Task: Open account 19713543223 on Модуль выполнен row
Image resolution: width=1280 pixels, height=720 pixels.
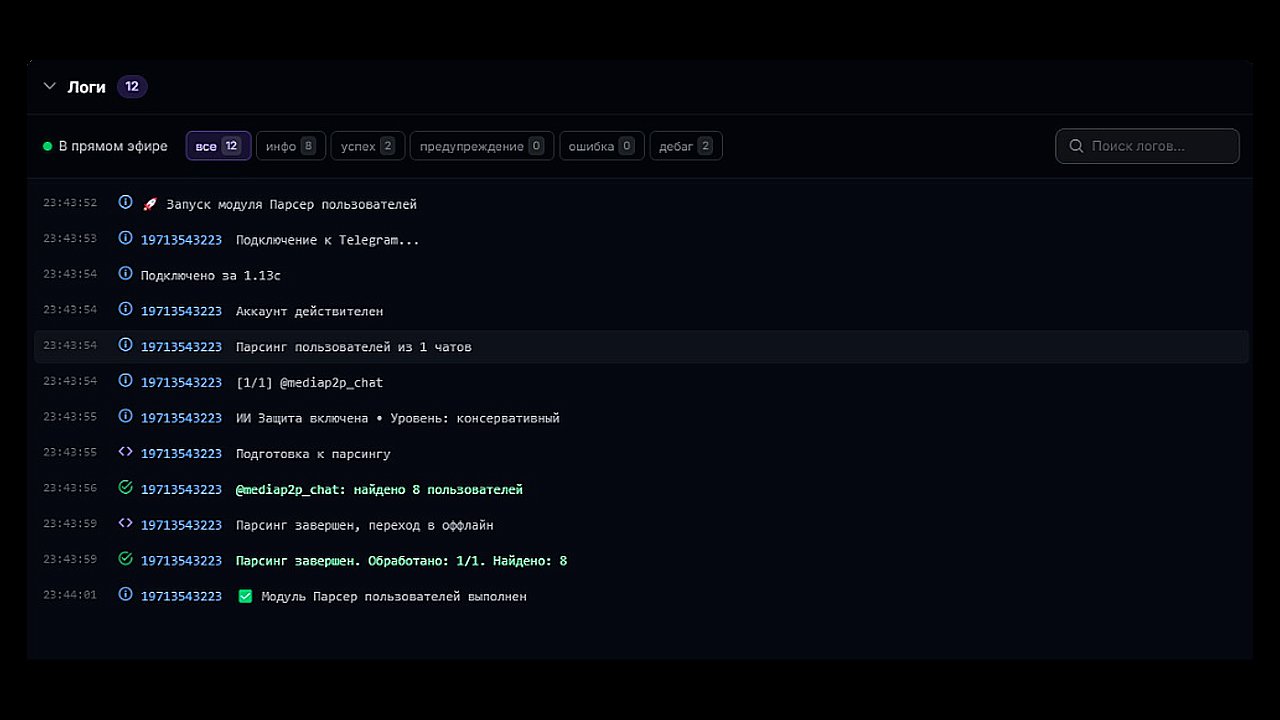Action: (181, 597)
